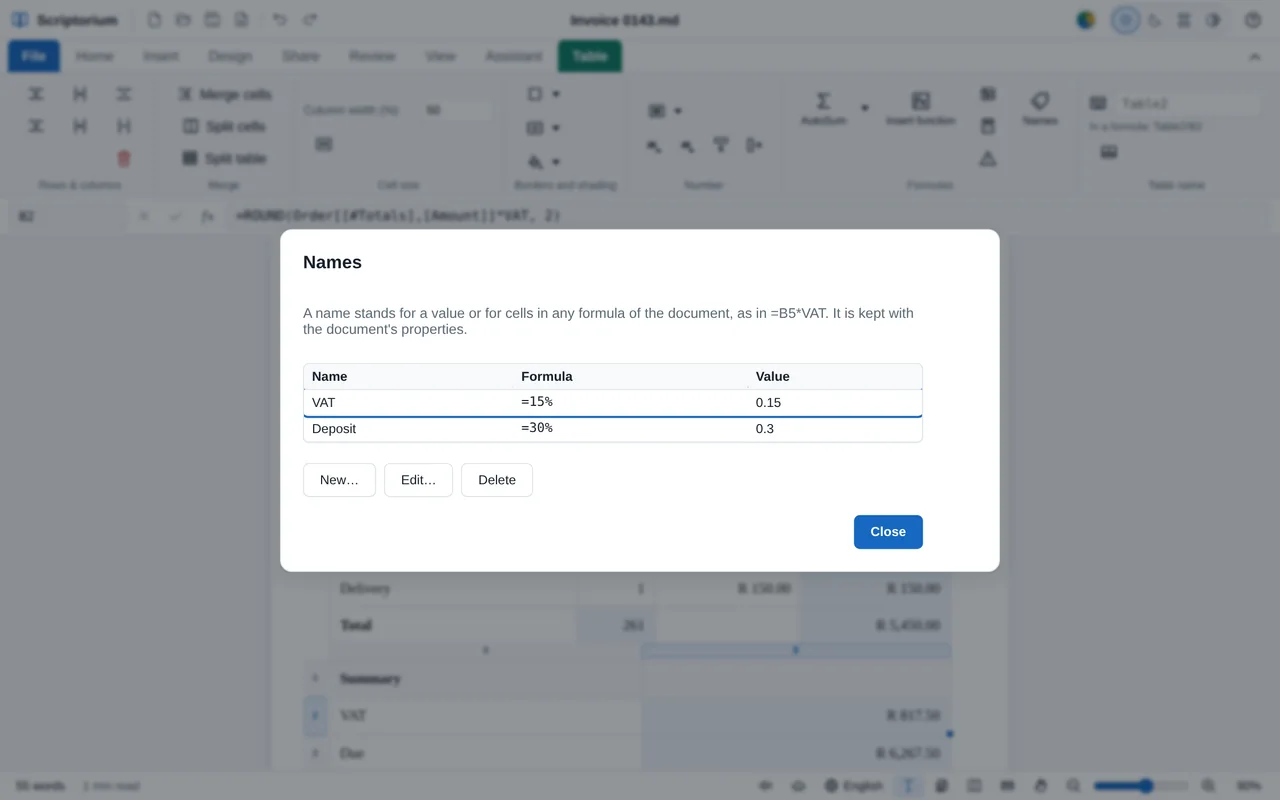The image size is (1280, 800).
Task: Switch to the Insert ribbon tab
Action: coord(161,56)
